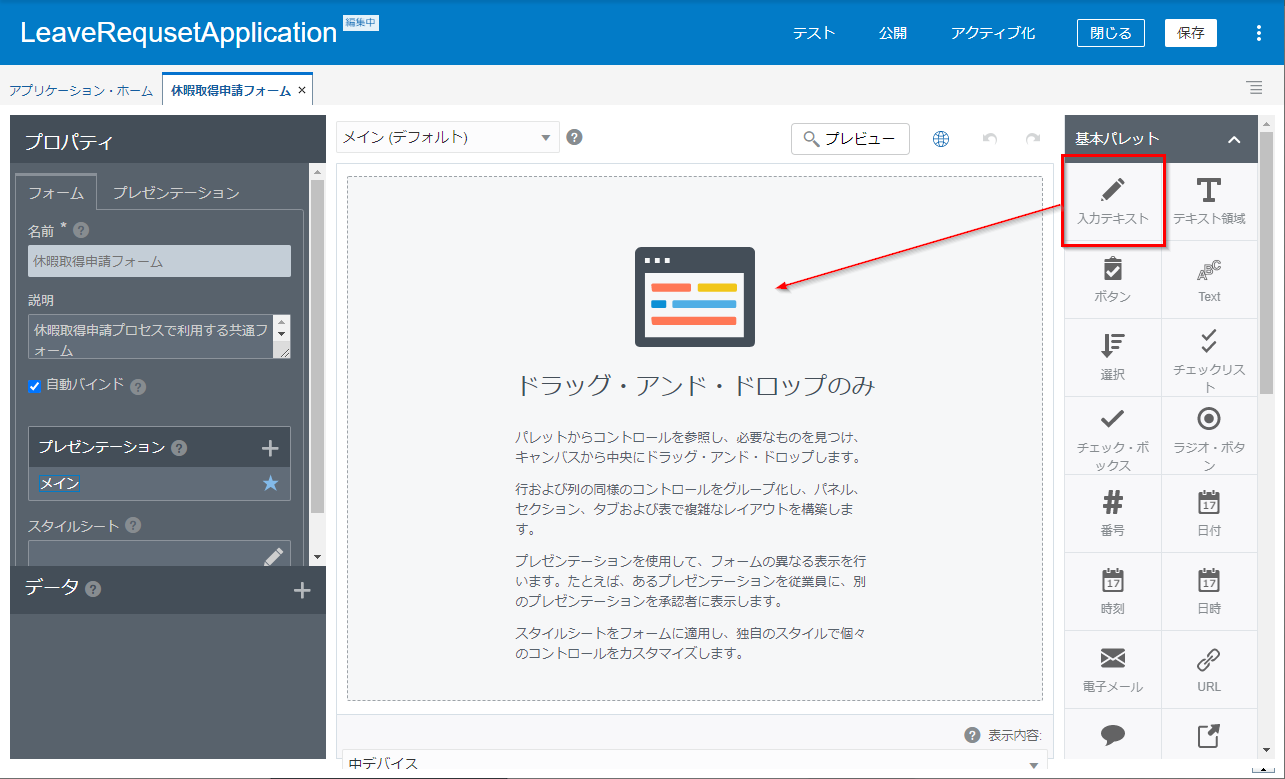Click the 名前 input field
This screenshot has width=1285, height=779.
159,261
